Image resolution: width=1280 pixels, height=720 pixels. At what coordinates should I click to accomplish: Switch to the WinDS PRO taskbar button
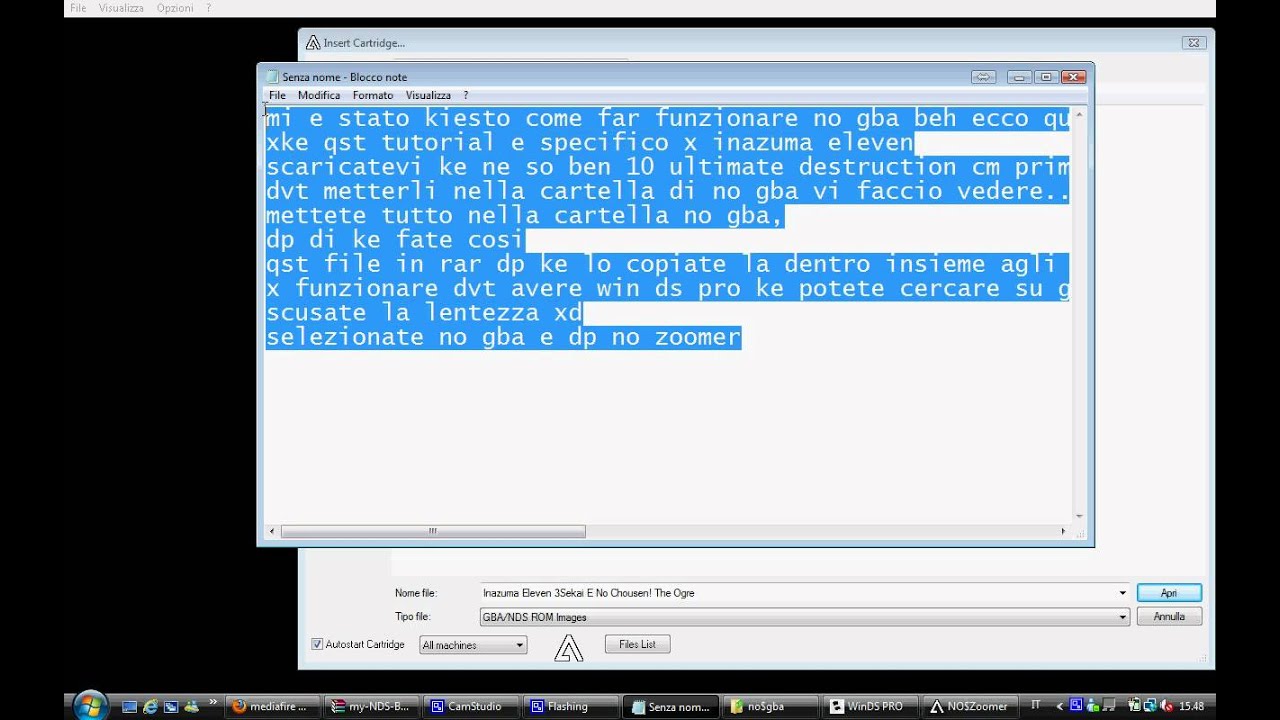click(870, 706)
